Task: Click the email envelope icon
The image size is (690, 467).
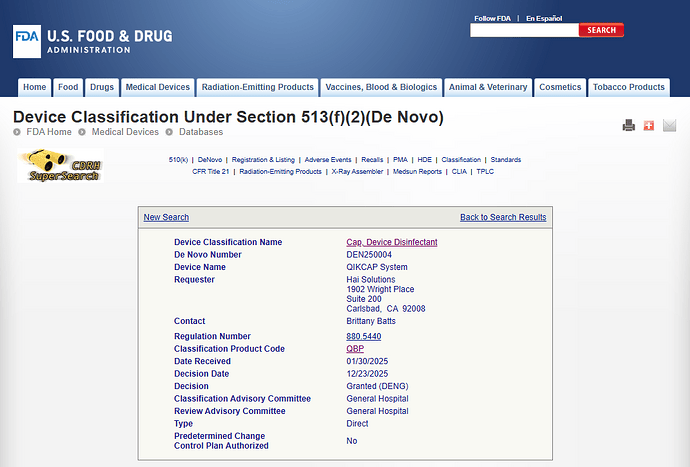Action: [x=669, y=125]
